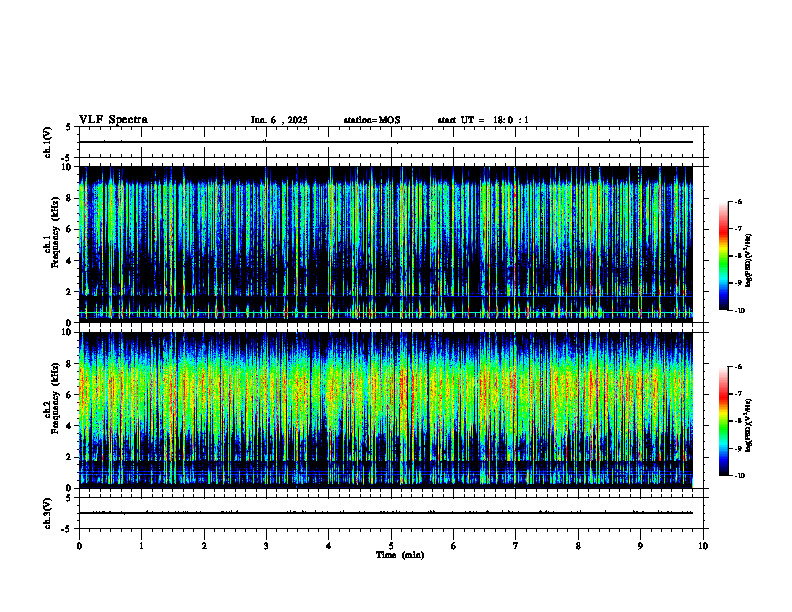The width and height of the screenshot is (792, 612).
Task: Select the date label "Jan. 6, 2025"
Action: (x=279, y=120)
